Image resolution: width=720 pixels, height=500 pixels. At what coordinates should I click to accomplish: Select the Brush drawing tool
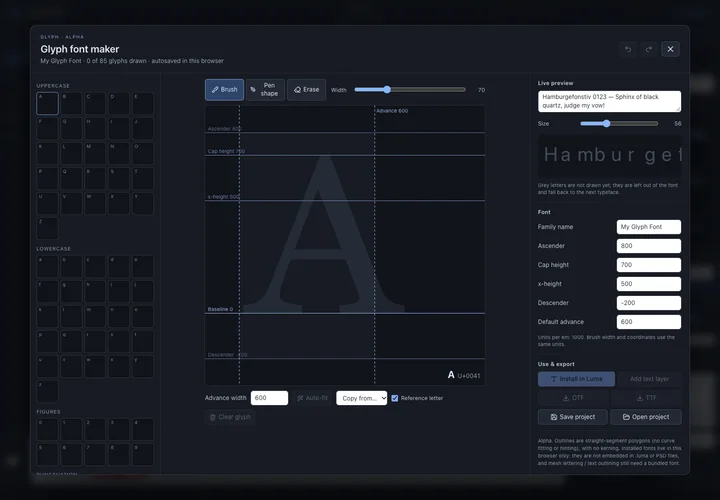pos(224,90)
